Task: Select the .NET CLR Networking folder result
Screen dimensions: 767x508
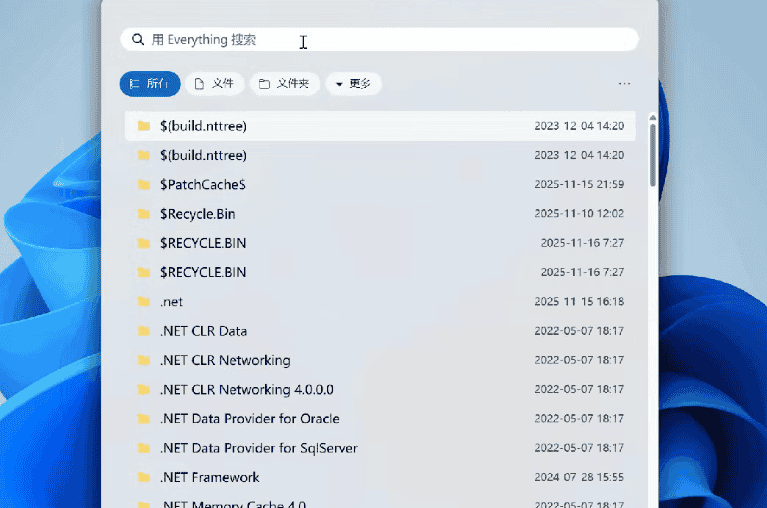Action: pyautogui.click(x=225, y=360)
